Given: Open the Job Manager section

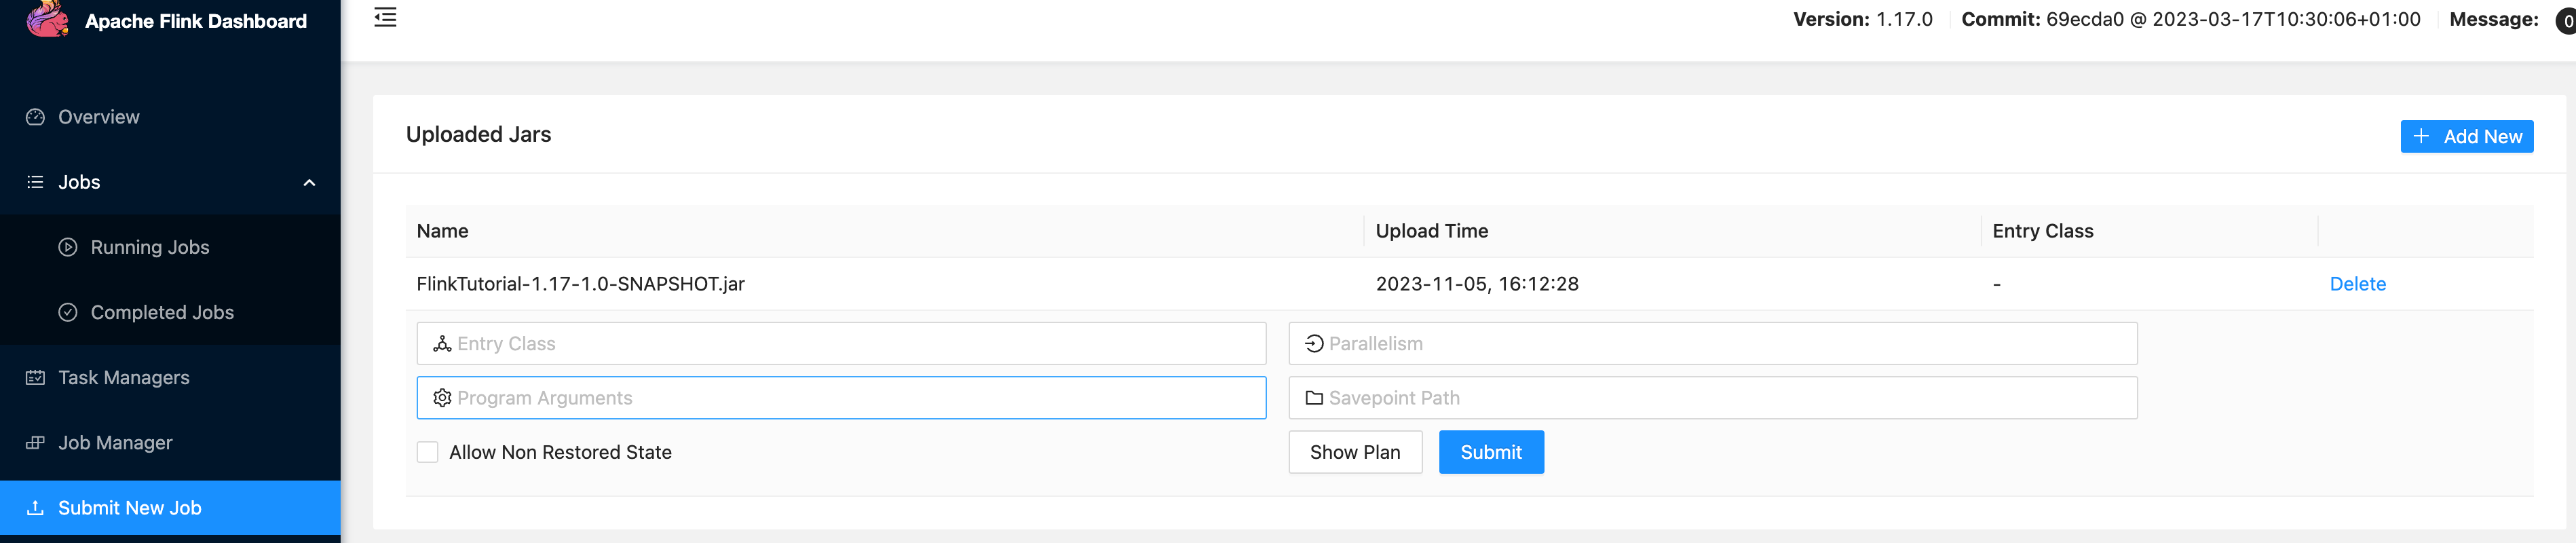Looking at the screenshot, I should [115, 442].
